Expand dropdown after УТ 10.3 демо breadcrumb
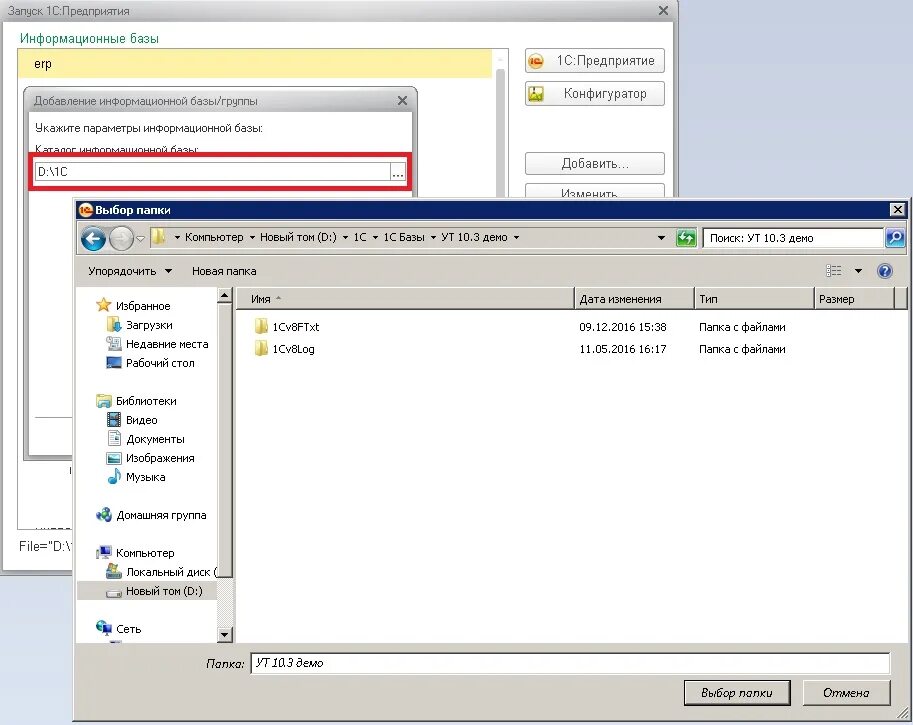913x725 pixels. [x=516, y=238]
